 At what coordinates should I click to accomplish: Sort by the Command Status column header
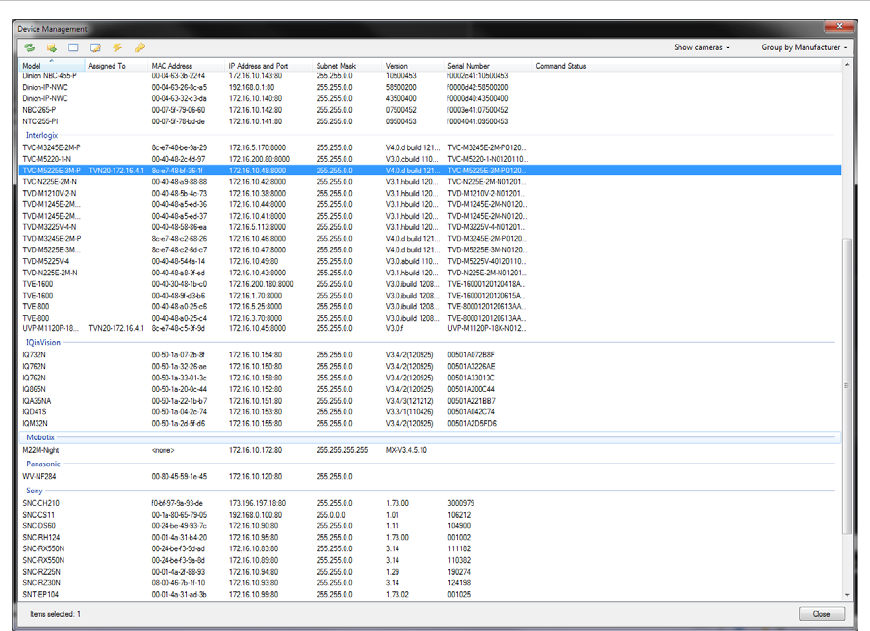tap(560, 65)
